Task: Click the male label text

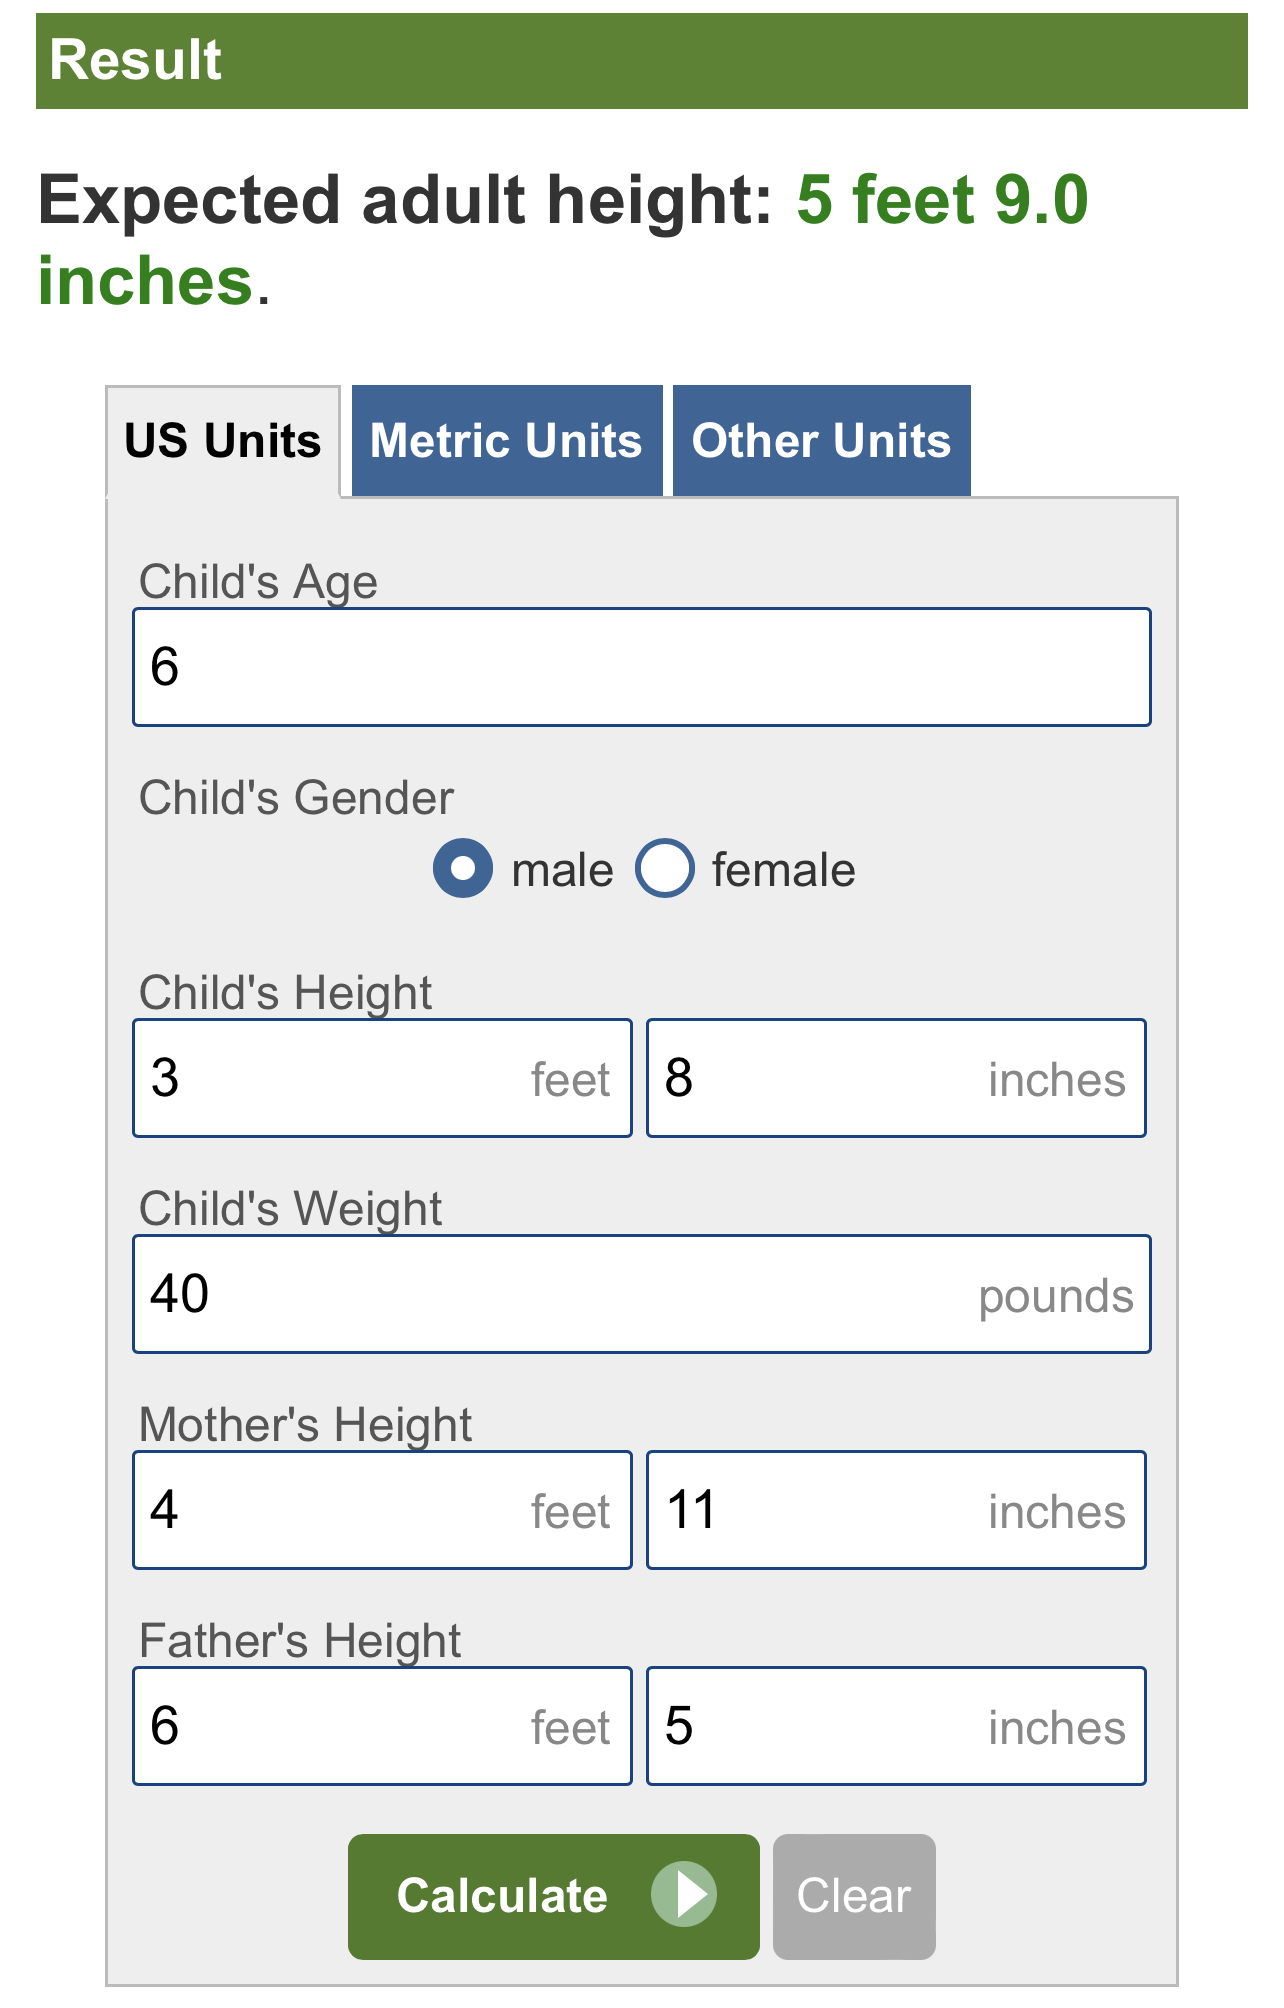Action: pyautogui.click(x=562, y=870)
